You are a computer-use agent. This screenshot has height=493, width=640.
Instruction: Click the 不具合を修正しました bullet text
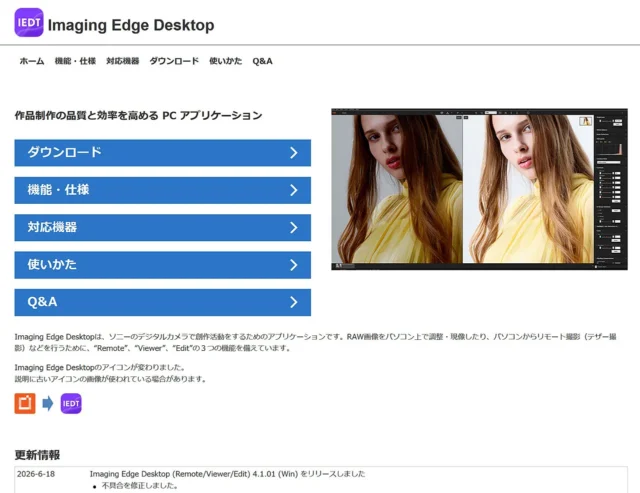point(140,486)
